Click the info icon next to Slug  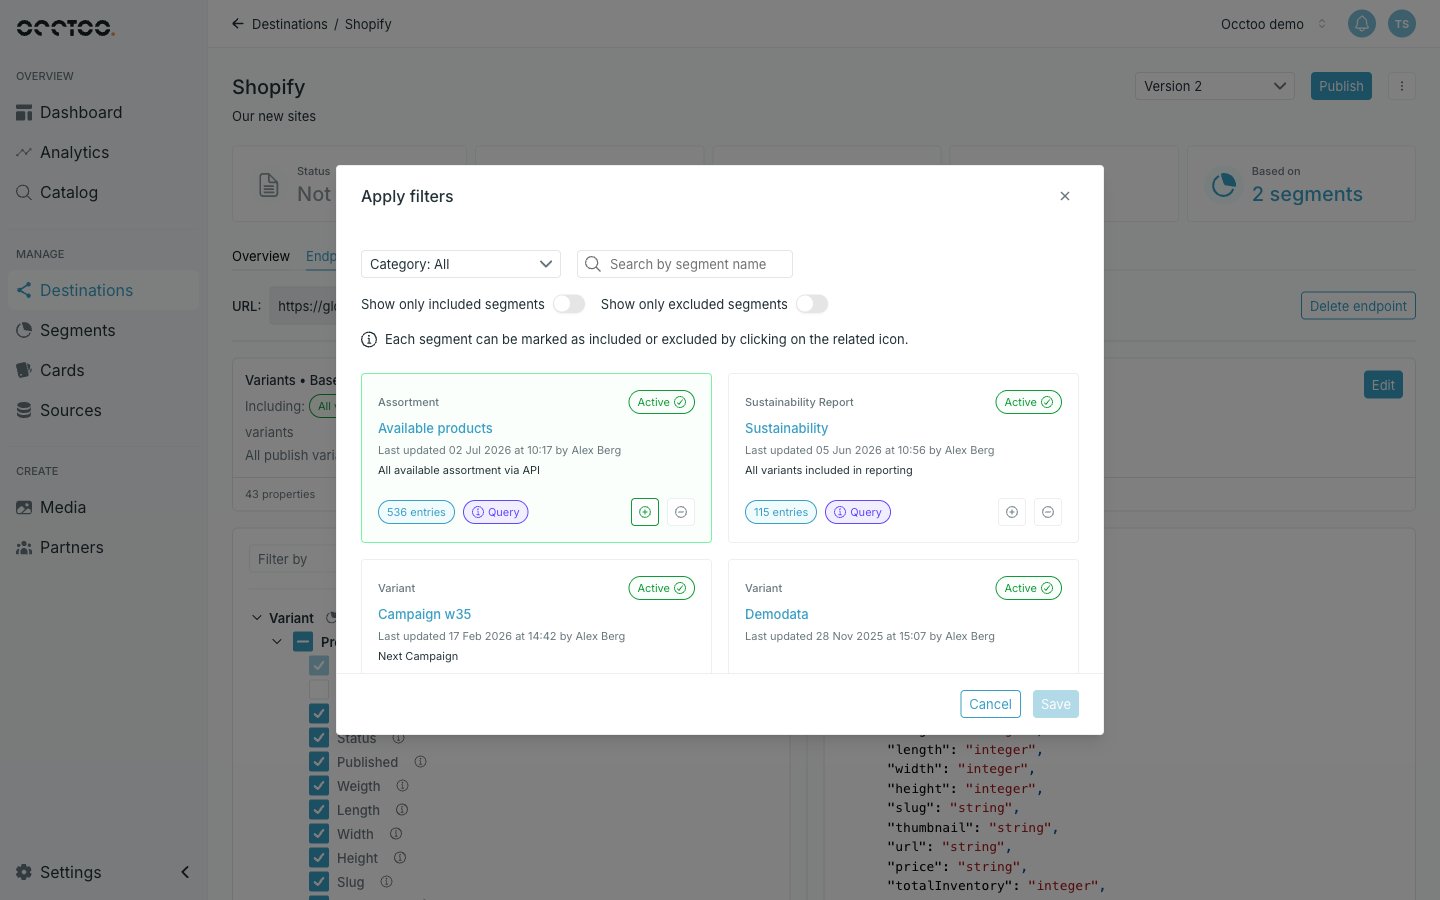[387, 882]
